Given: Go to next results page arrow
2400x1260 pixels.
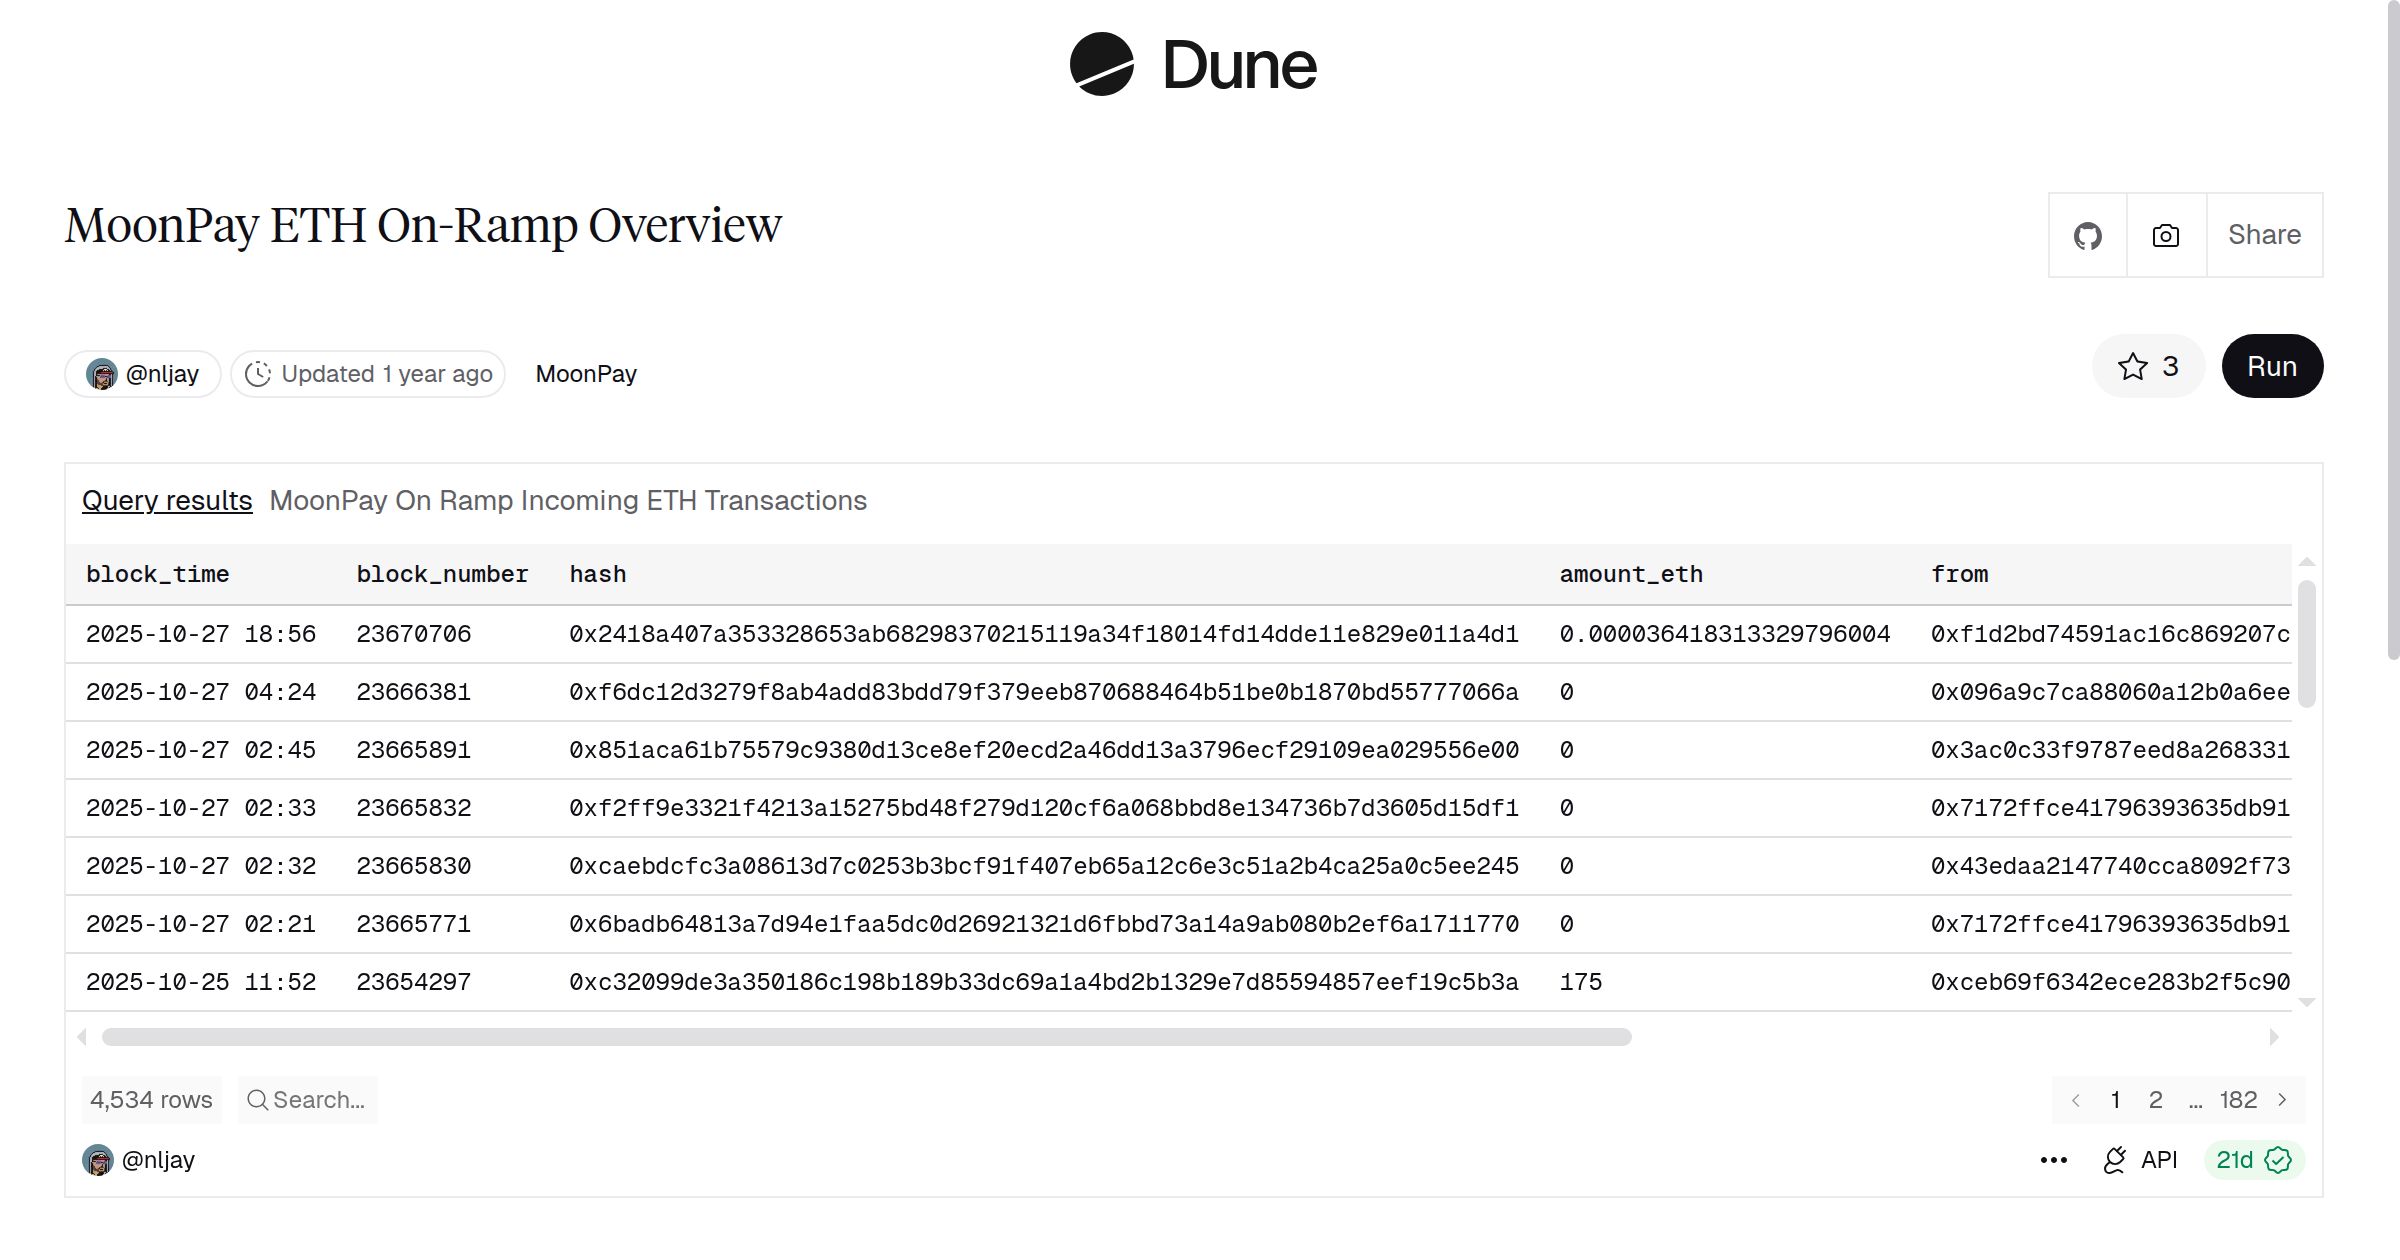Looking at the screenshot, I should pos(2282,1100).
